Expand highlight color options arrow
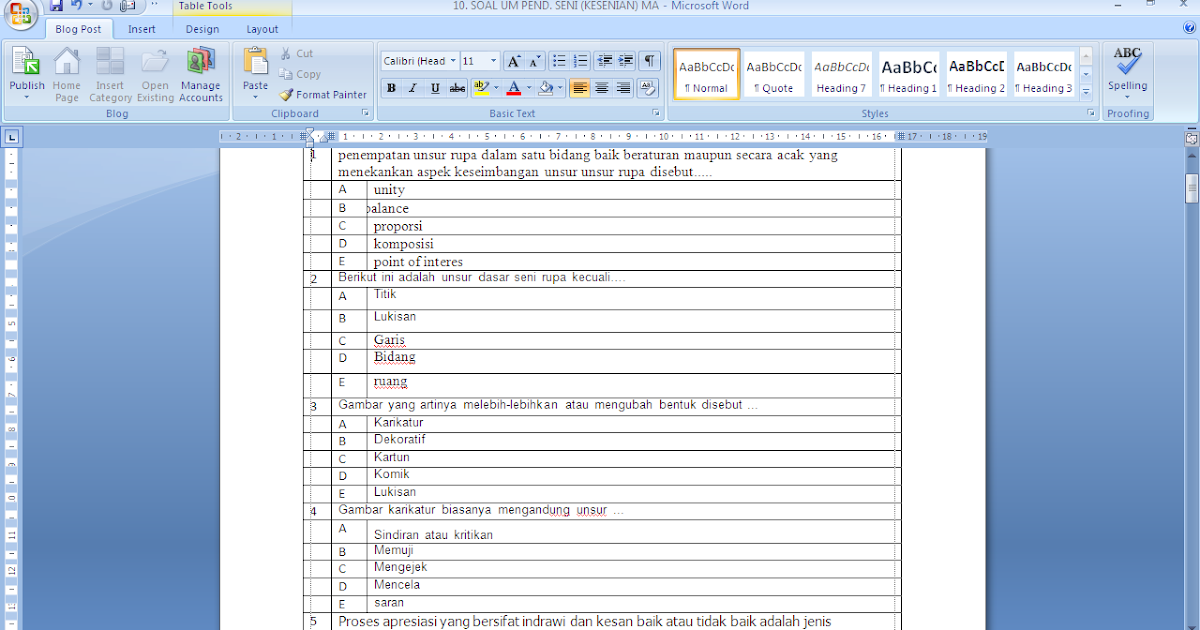Image resolution: width=1200 pixels, height=630 pixels. pyautogui.click(x=496, y=88)
